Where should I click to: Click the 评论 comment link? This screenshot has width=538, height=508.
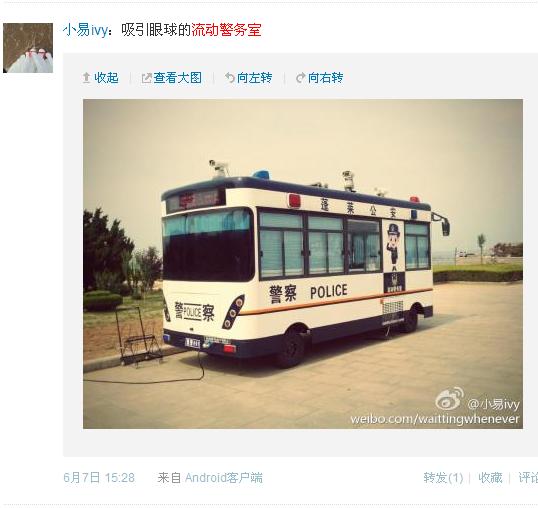pyautogui.click(x=528, y=477)
